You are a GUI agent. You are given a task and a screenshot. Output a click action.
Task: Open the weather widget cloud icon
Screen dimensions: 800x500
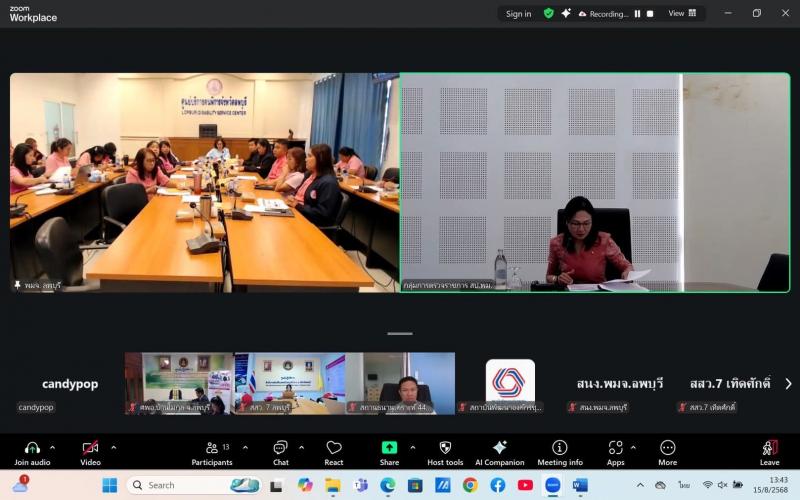(21, 484)
